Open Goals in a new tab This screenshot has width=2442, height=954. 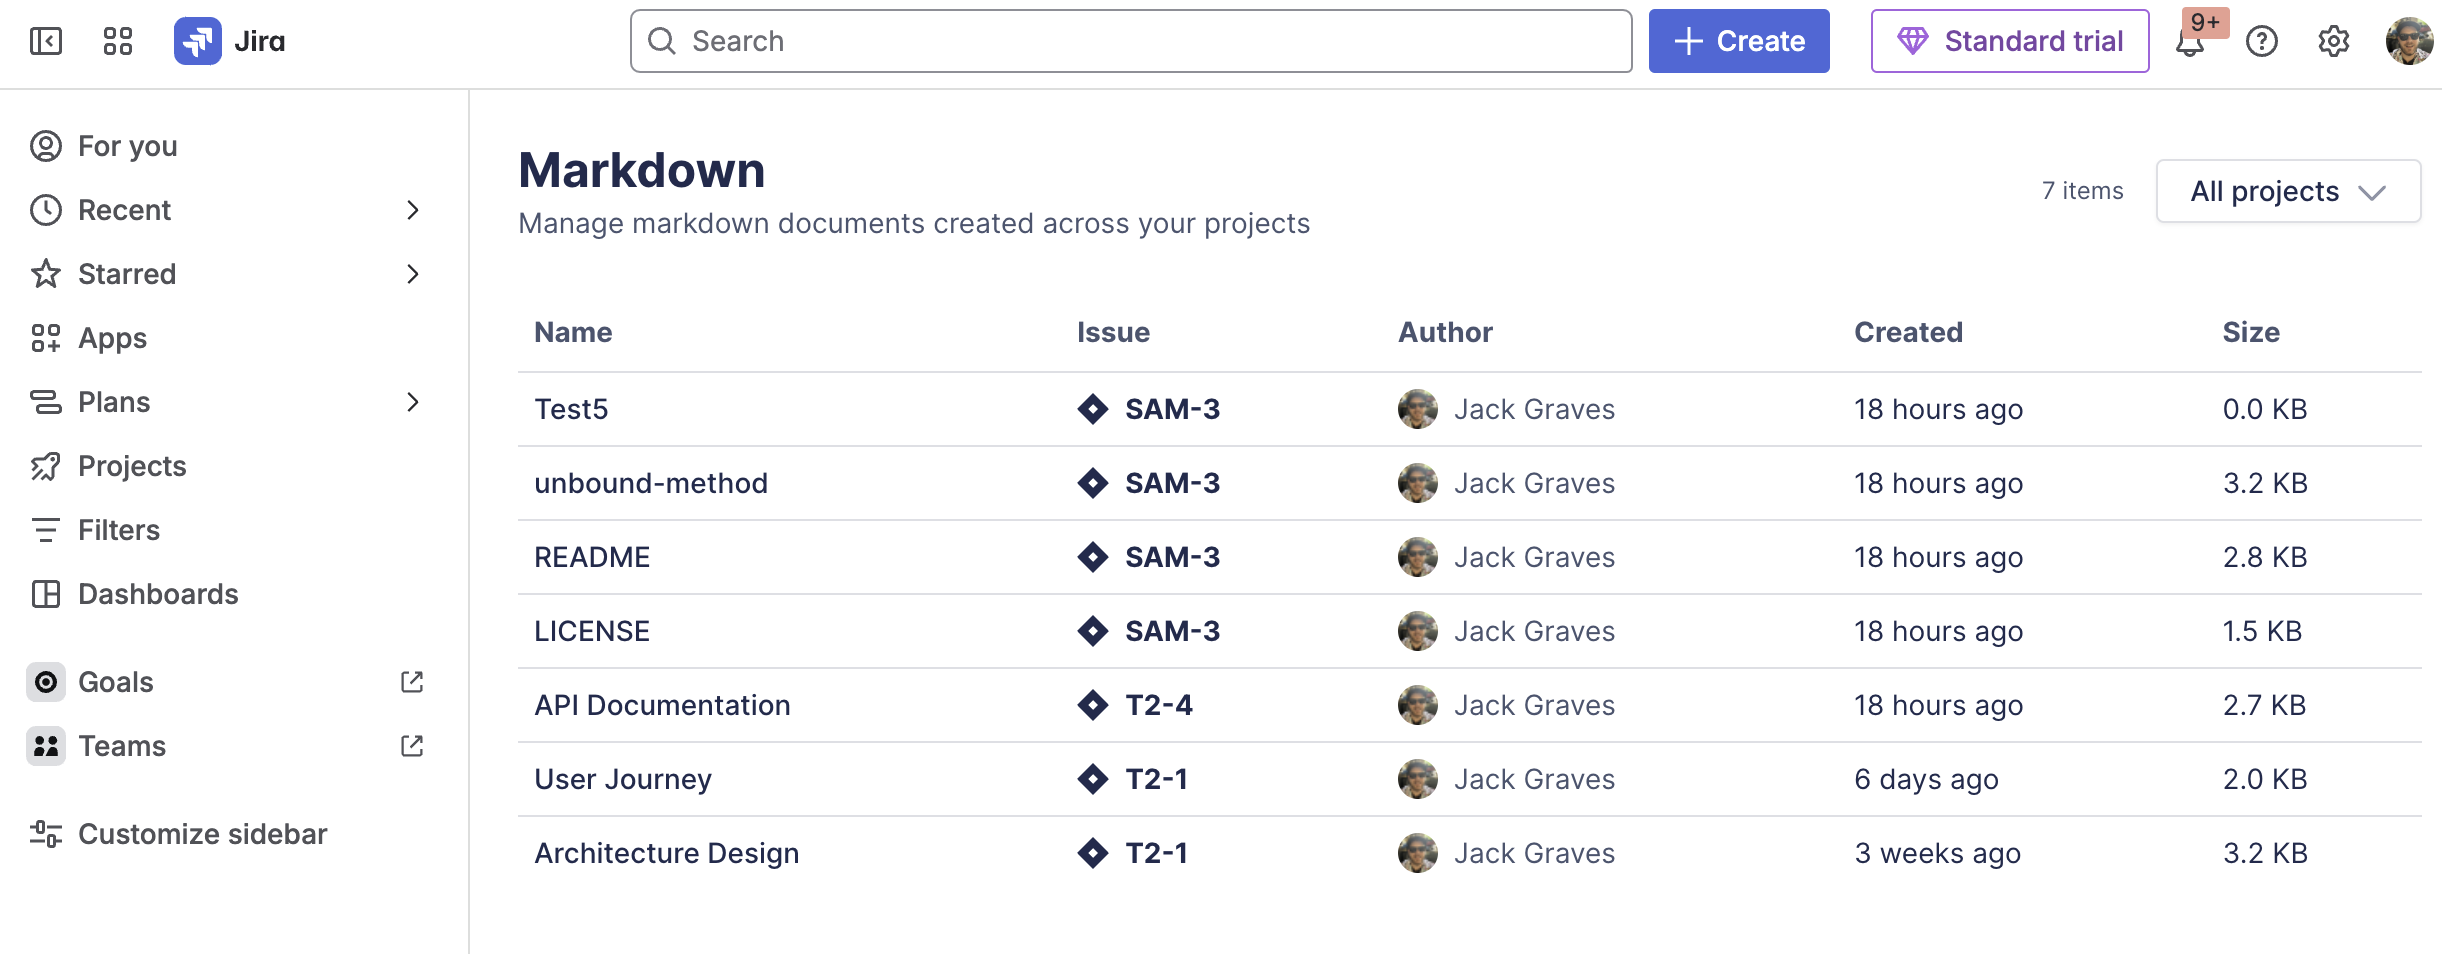[412, 681]
